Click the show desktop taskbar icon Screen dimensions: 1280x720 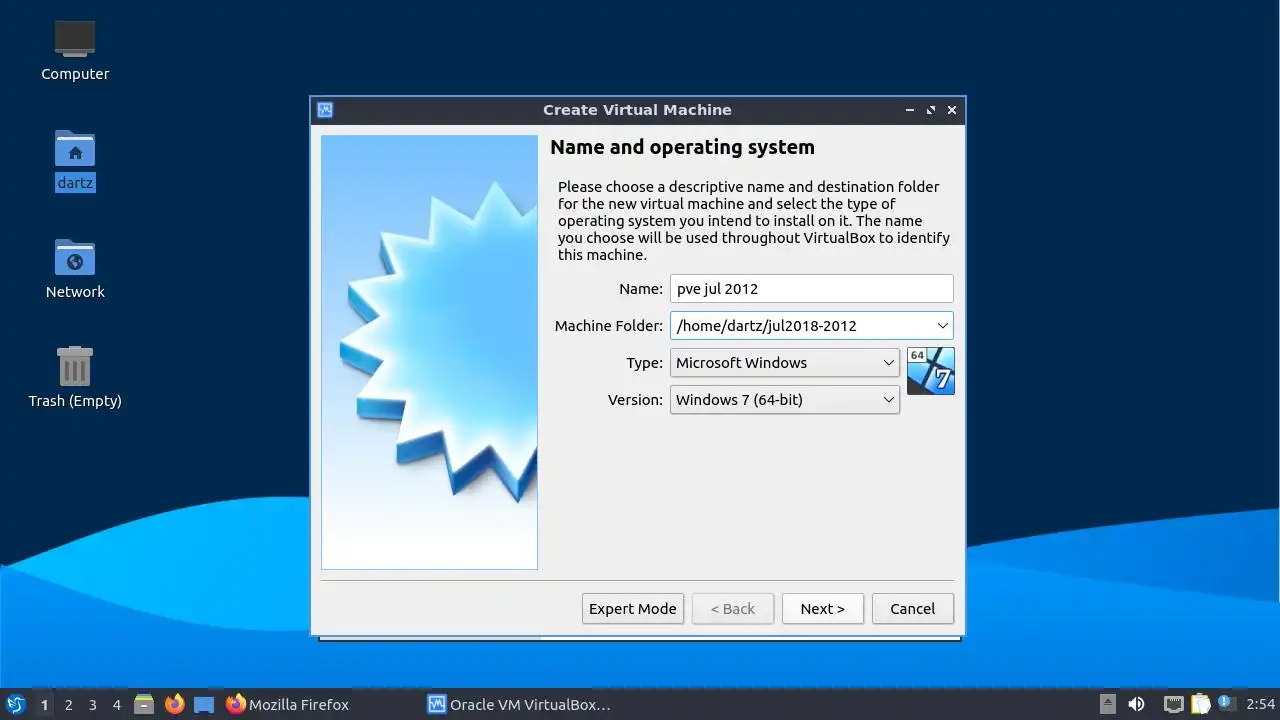coord(204,704)
